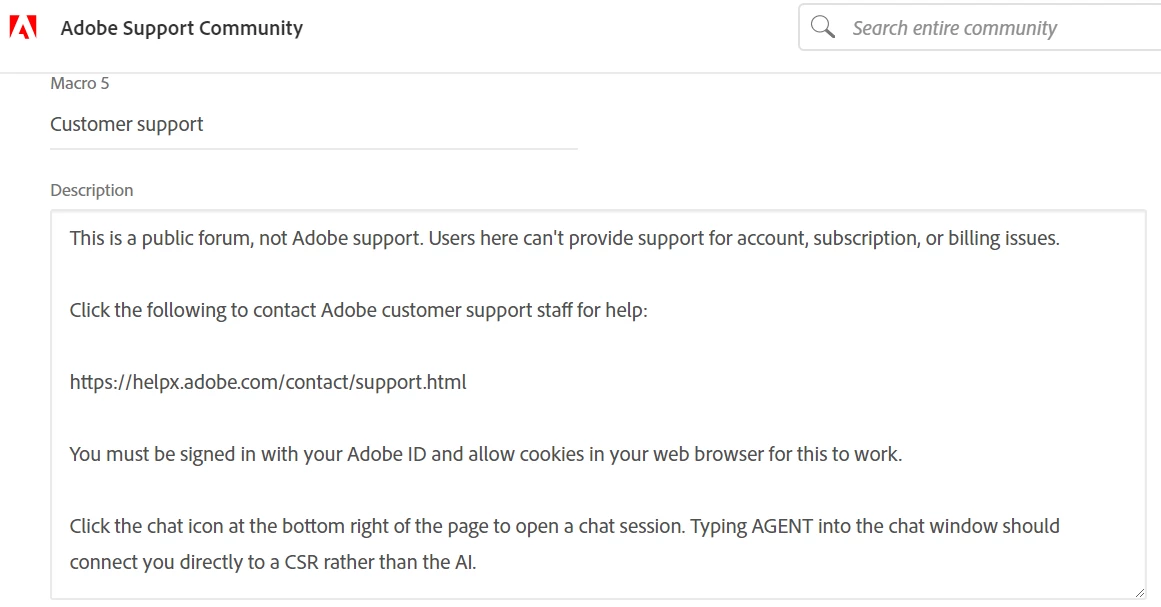Click the Macro 5 field label
The width and height of the screenshot is (1161, 607).
80,83
